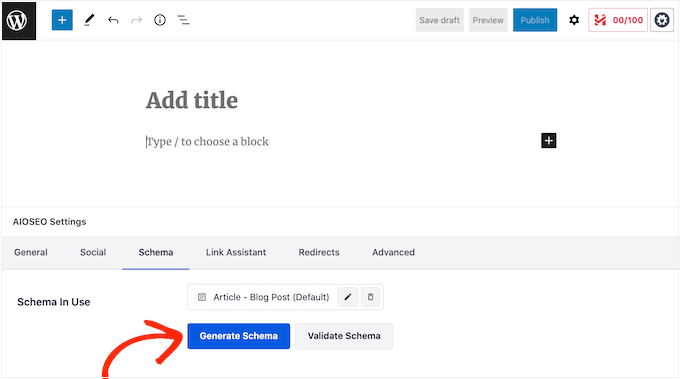Click the blue block inserter plus button
This screenshot has width=680, height=379.
[62, 20]
